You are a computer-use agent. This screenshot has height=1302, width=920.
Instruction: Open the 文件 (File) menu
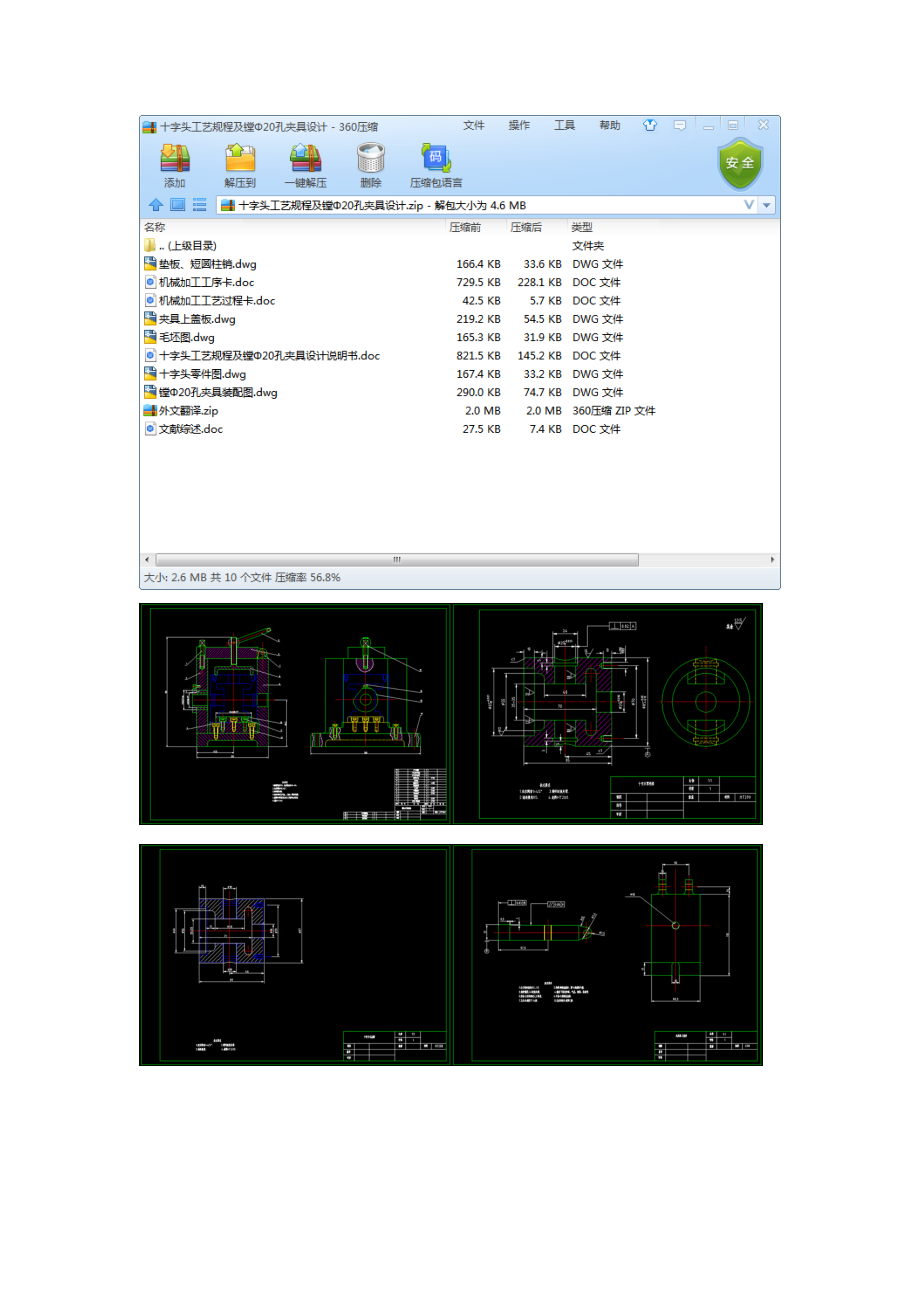pos(474,126)
